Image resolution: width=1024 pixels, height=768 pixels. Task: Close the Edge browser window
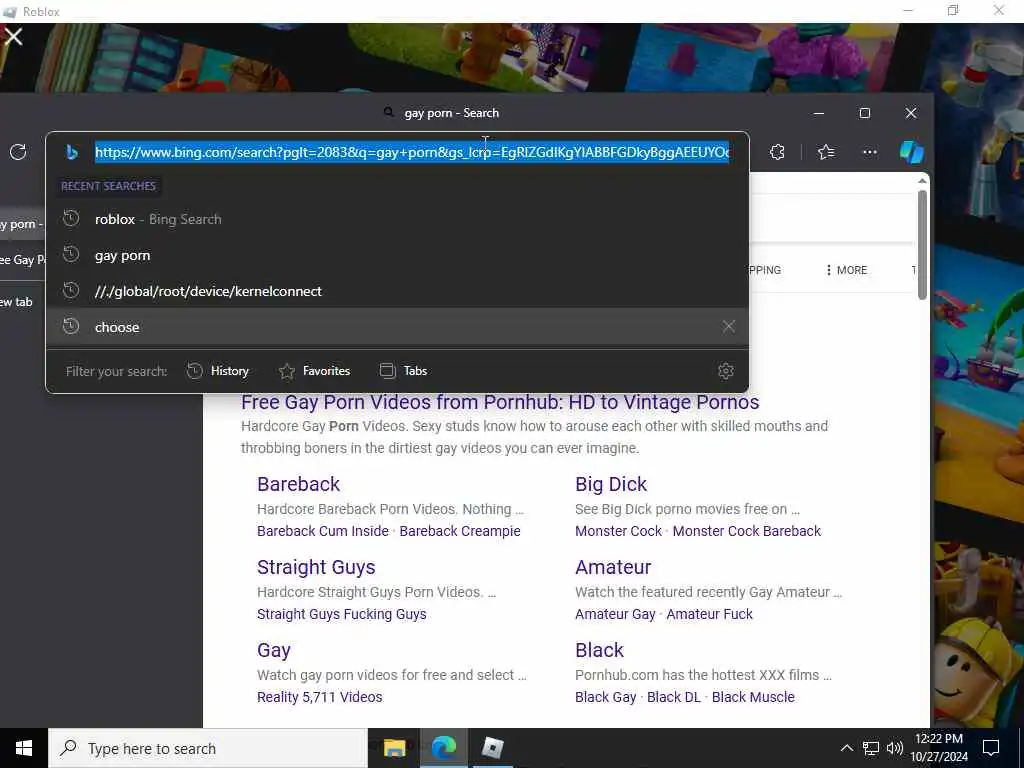911,113
